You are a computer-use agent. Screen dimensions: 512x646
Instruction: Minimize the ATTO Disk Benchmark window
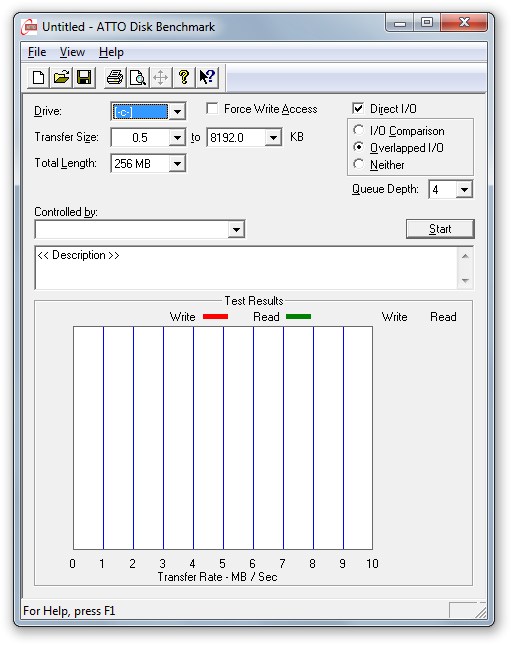[400, 23]
